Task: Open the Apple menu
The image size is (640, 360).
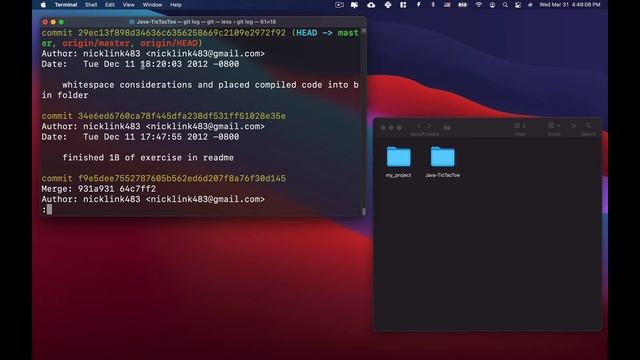Action: [x=43, y=5]
